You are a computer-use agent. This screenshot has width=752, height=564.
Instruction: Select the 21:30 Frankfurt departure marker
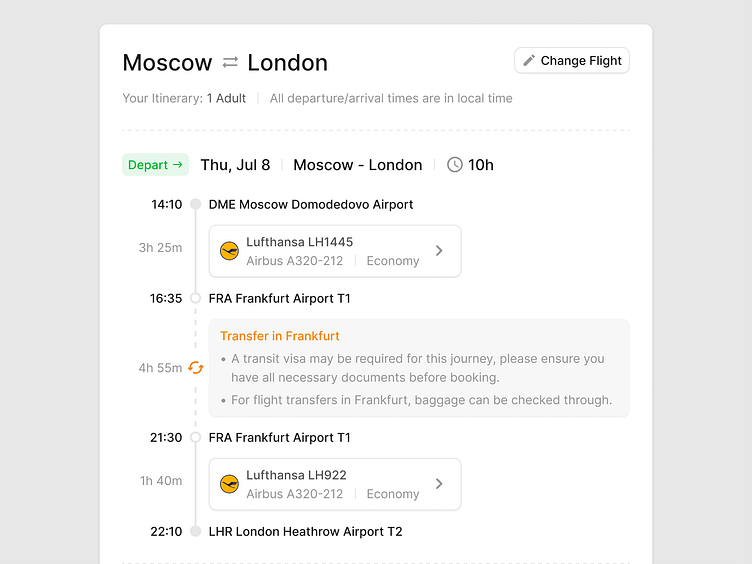[196, 437]
